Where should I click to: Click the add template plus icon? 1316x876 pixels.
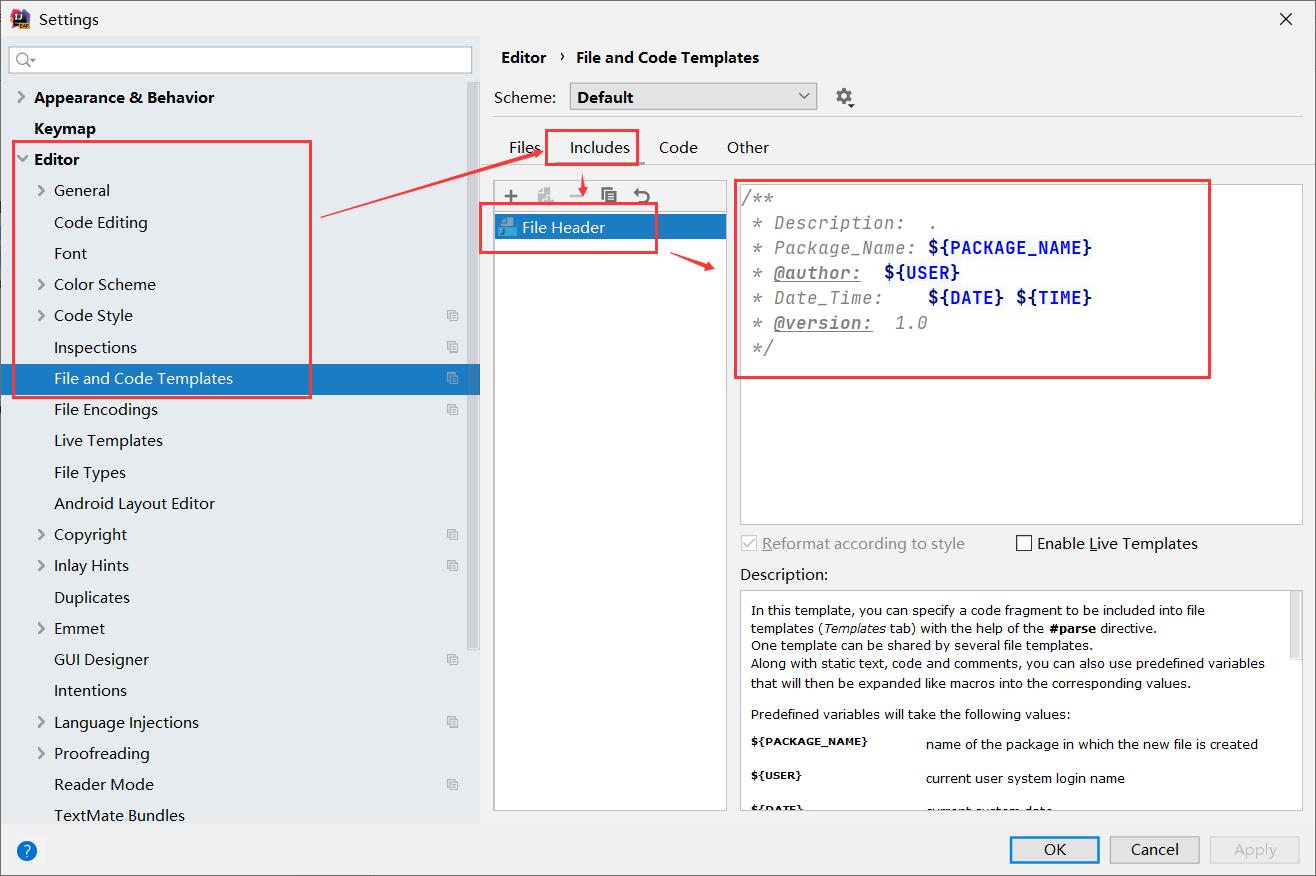511,196
